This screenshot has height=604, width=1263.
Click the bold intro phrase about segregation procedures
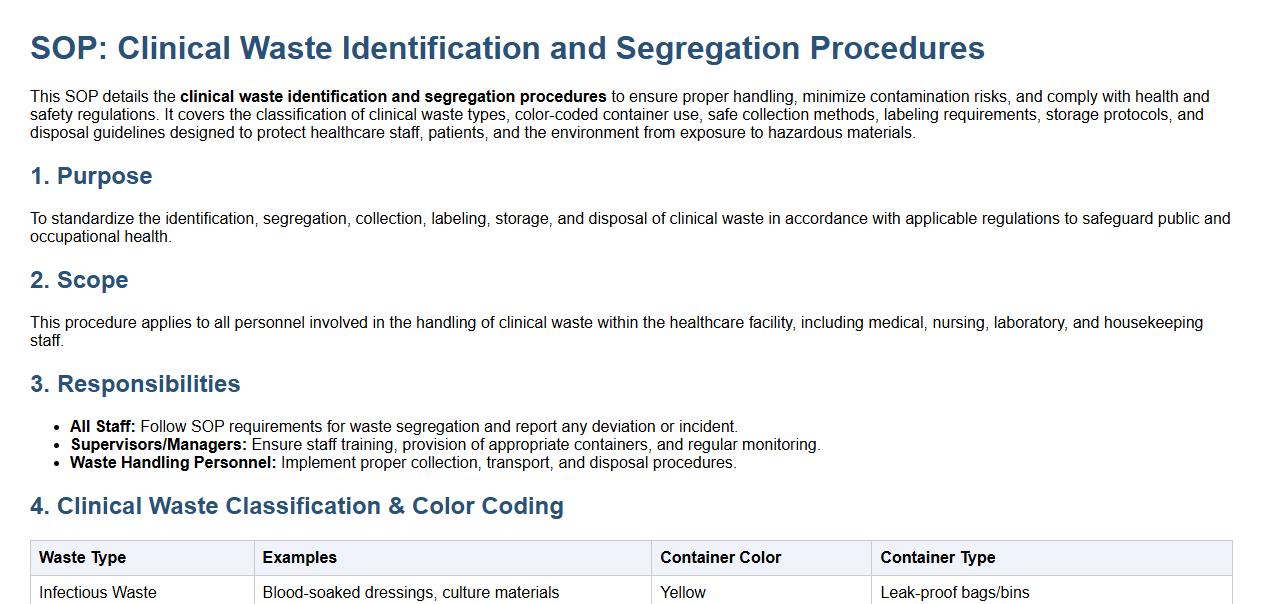(393, 97)
